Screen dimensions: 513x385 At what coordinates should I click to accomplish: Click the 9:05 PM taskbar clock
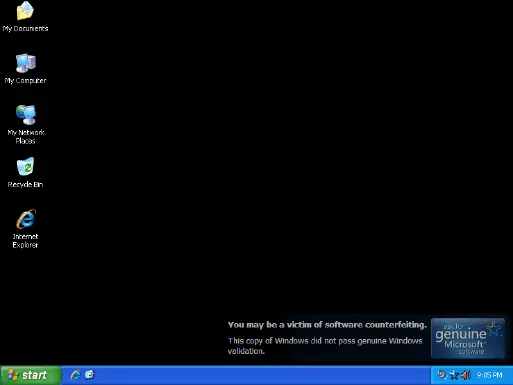[x=489, y=375]
